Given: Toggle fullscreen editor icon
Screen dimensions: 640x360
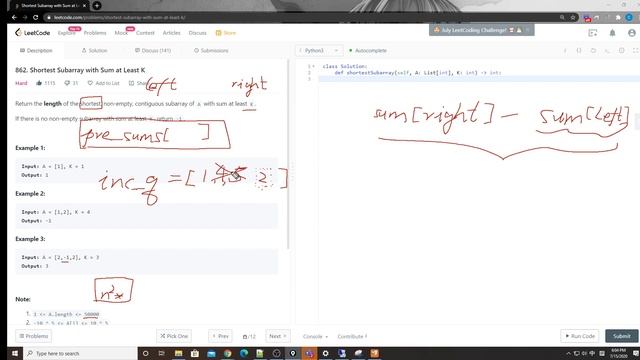Looking at the screenshot, I should click(x=636, y=51).
